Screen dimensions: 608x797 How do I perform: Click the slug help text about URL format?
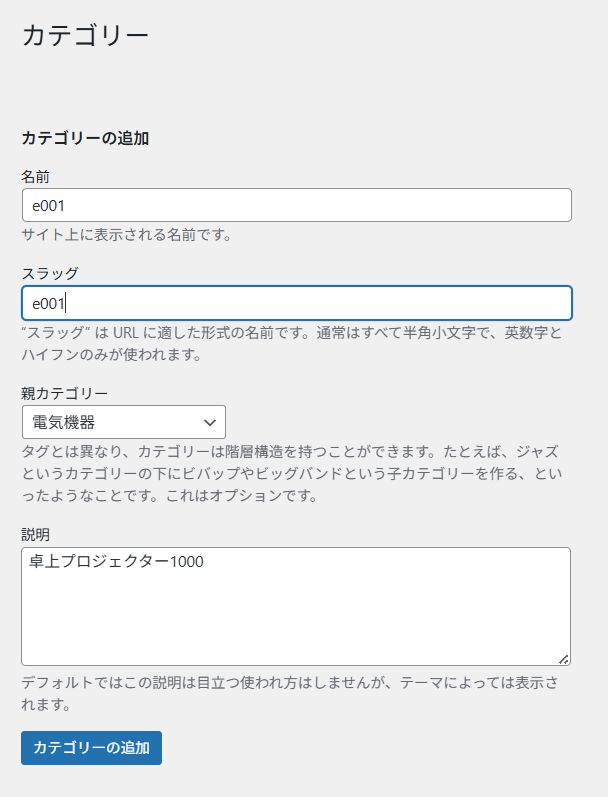pyautogui.click(x=292, y=344)
